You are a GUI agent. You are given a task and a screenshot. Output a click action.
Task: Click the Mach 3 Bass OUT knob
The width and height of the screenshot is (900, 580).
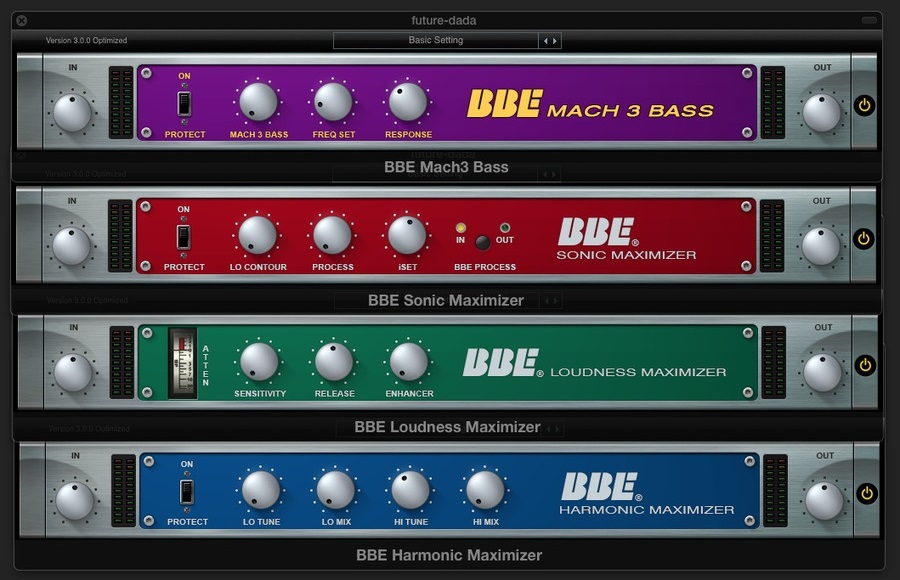821,113
